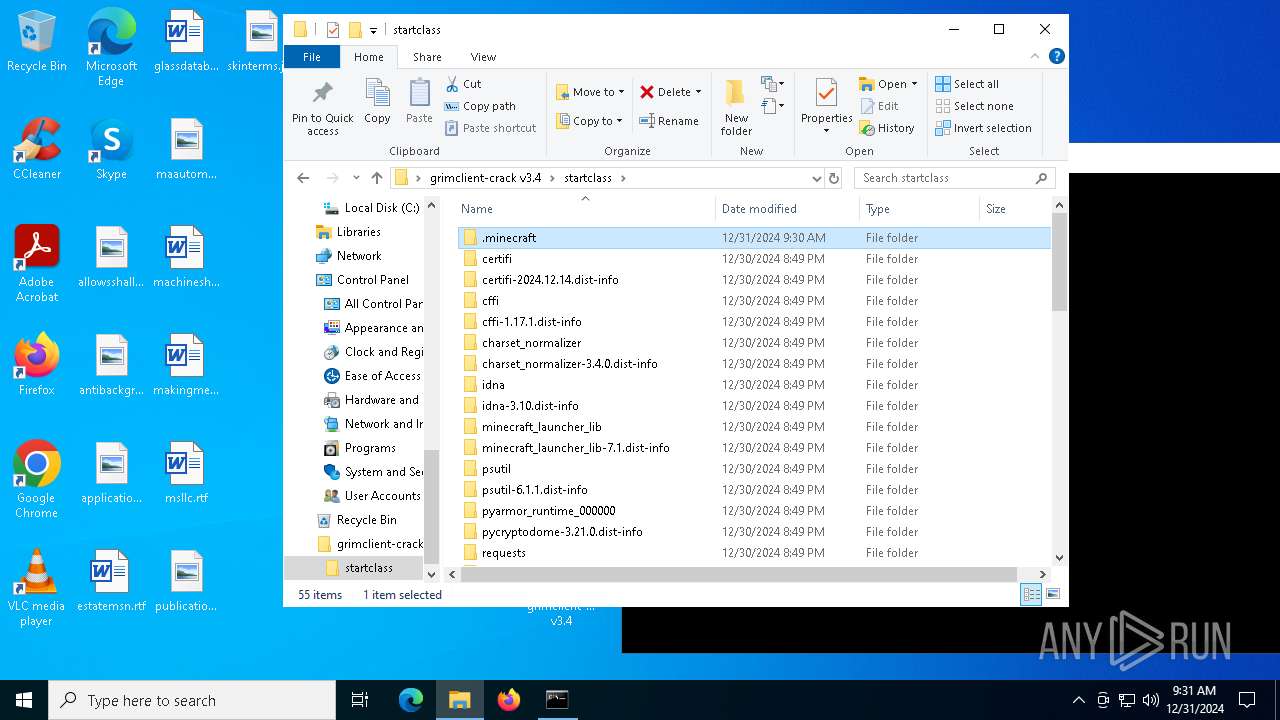
Task: Click Invert selection
Action: pyautogui.click(x=983, y=128)
